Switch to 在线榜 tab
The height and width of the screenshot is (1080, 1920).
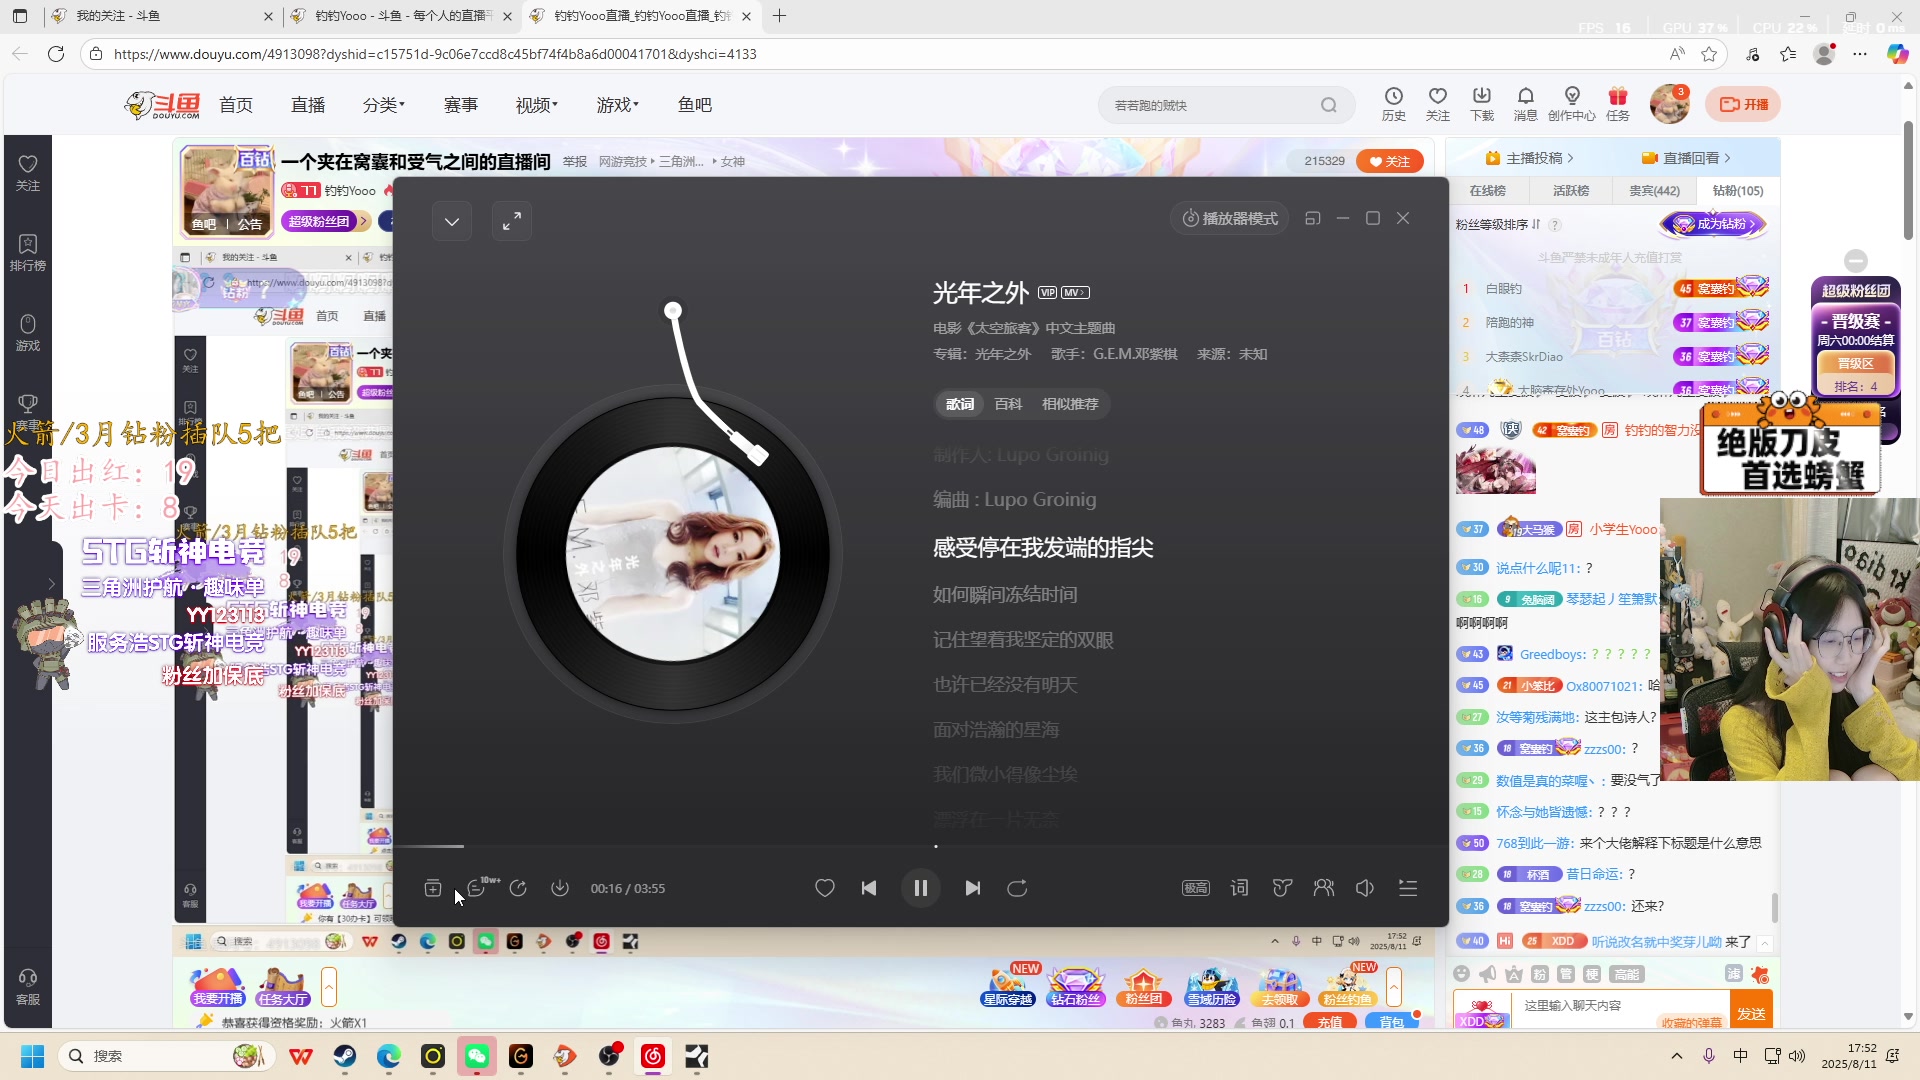(1487, 190)
